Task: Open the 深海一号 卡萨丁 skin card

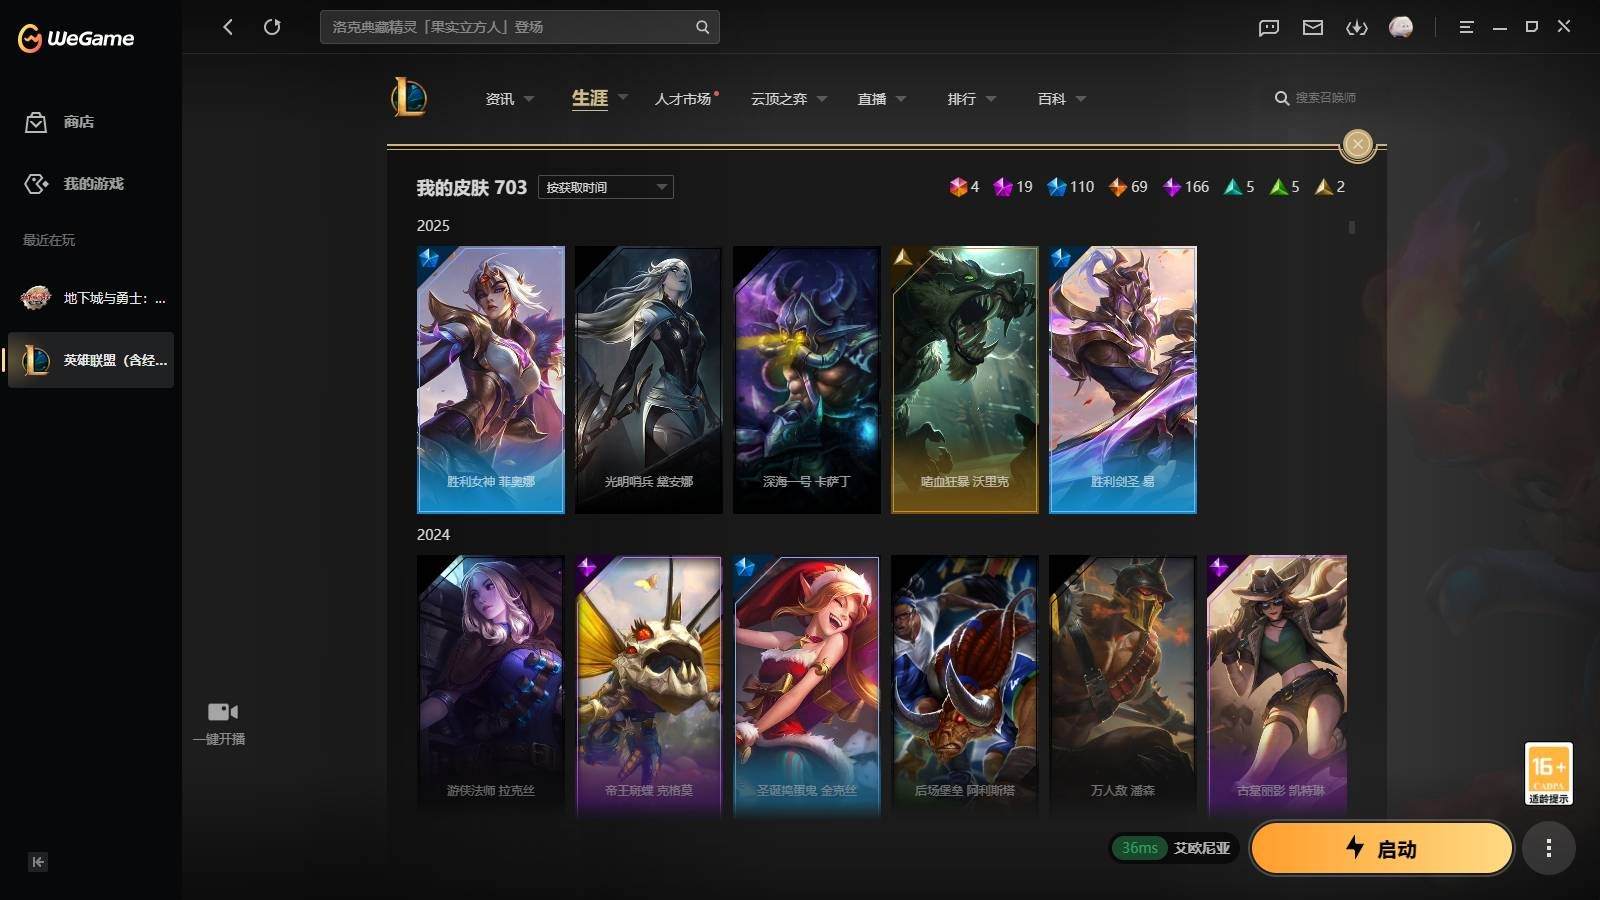Action: coord(807,380)
